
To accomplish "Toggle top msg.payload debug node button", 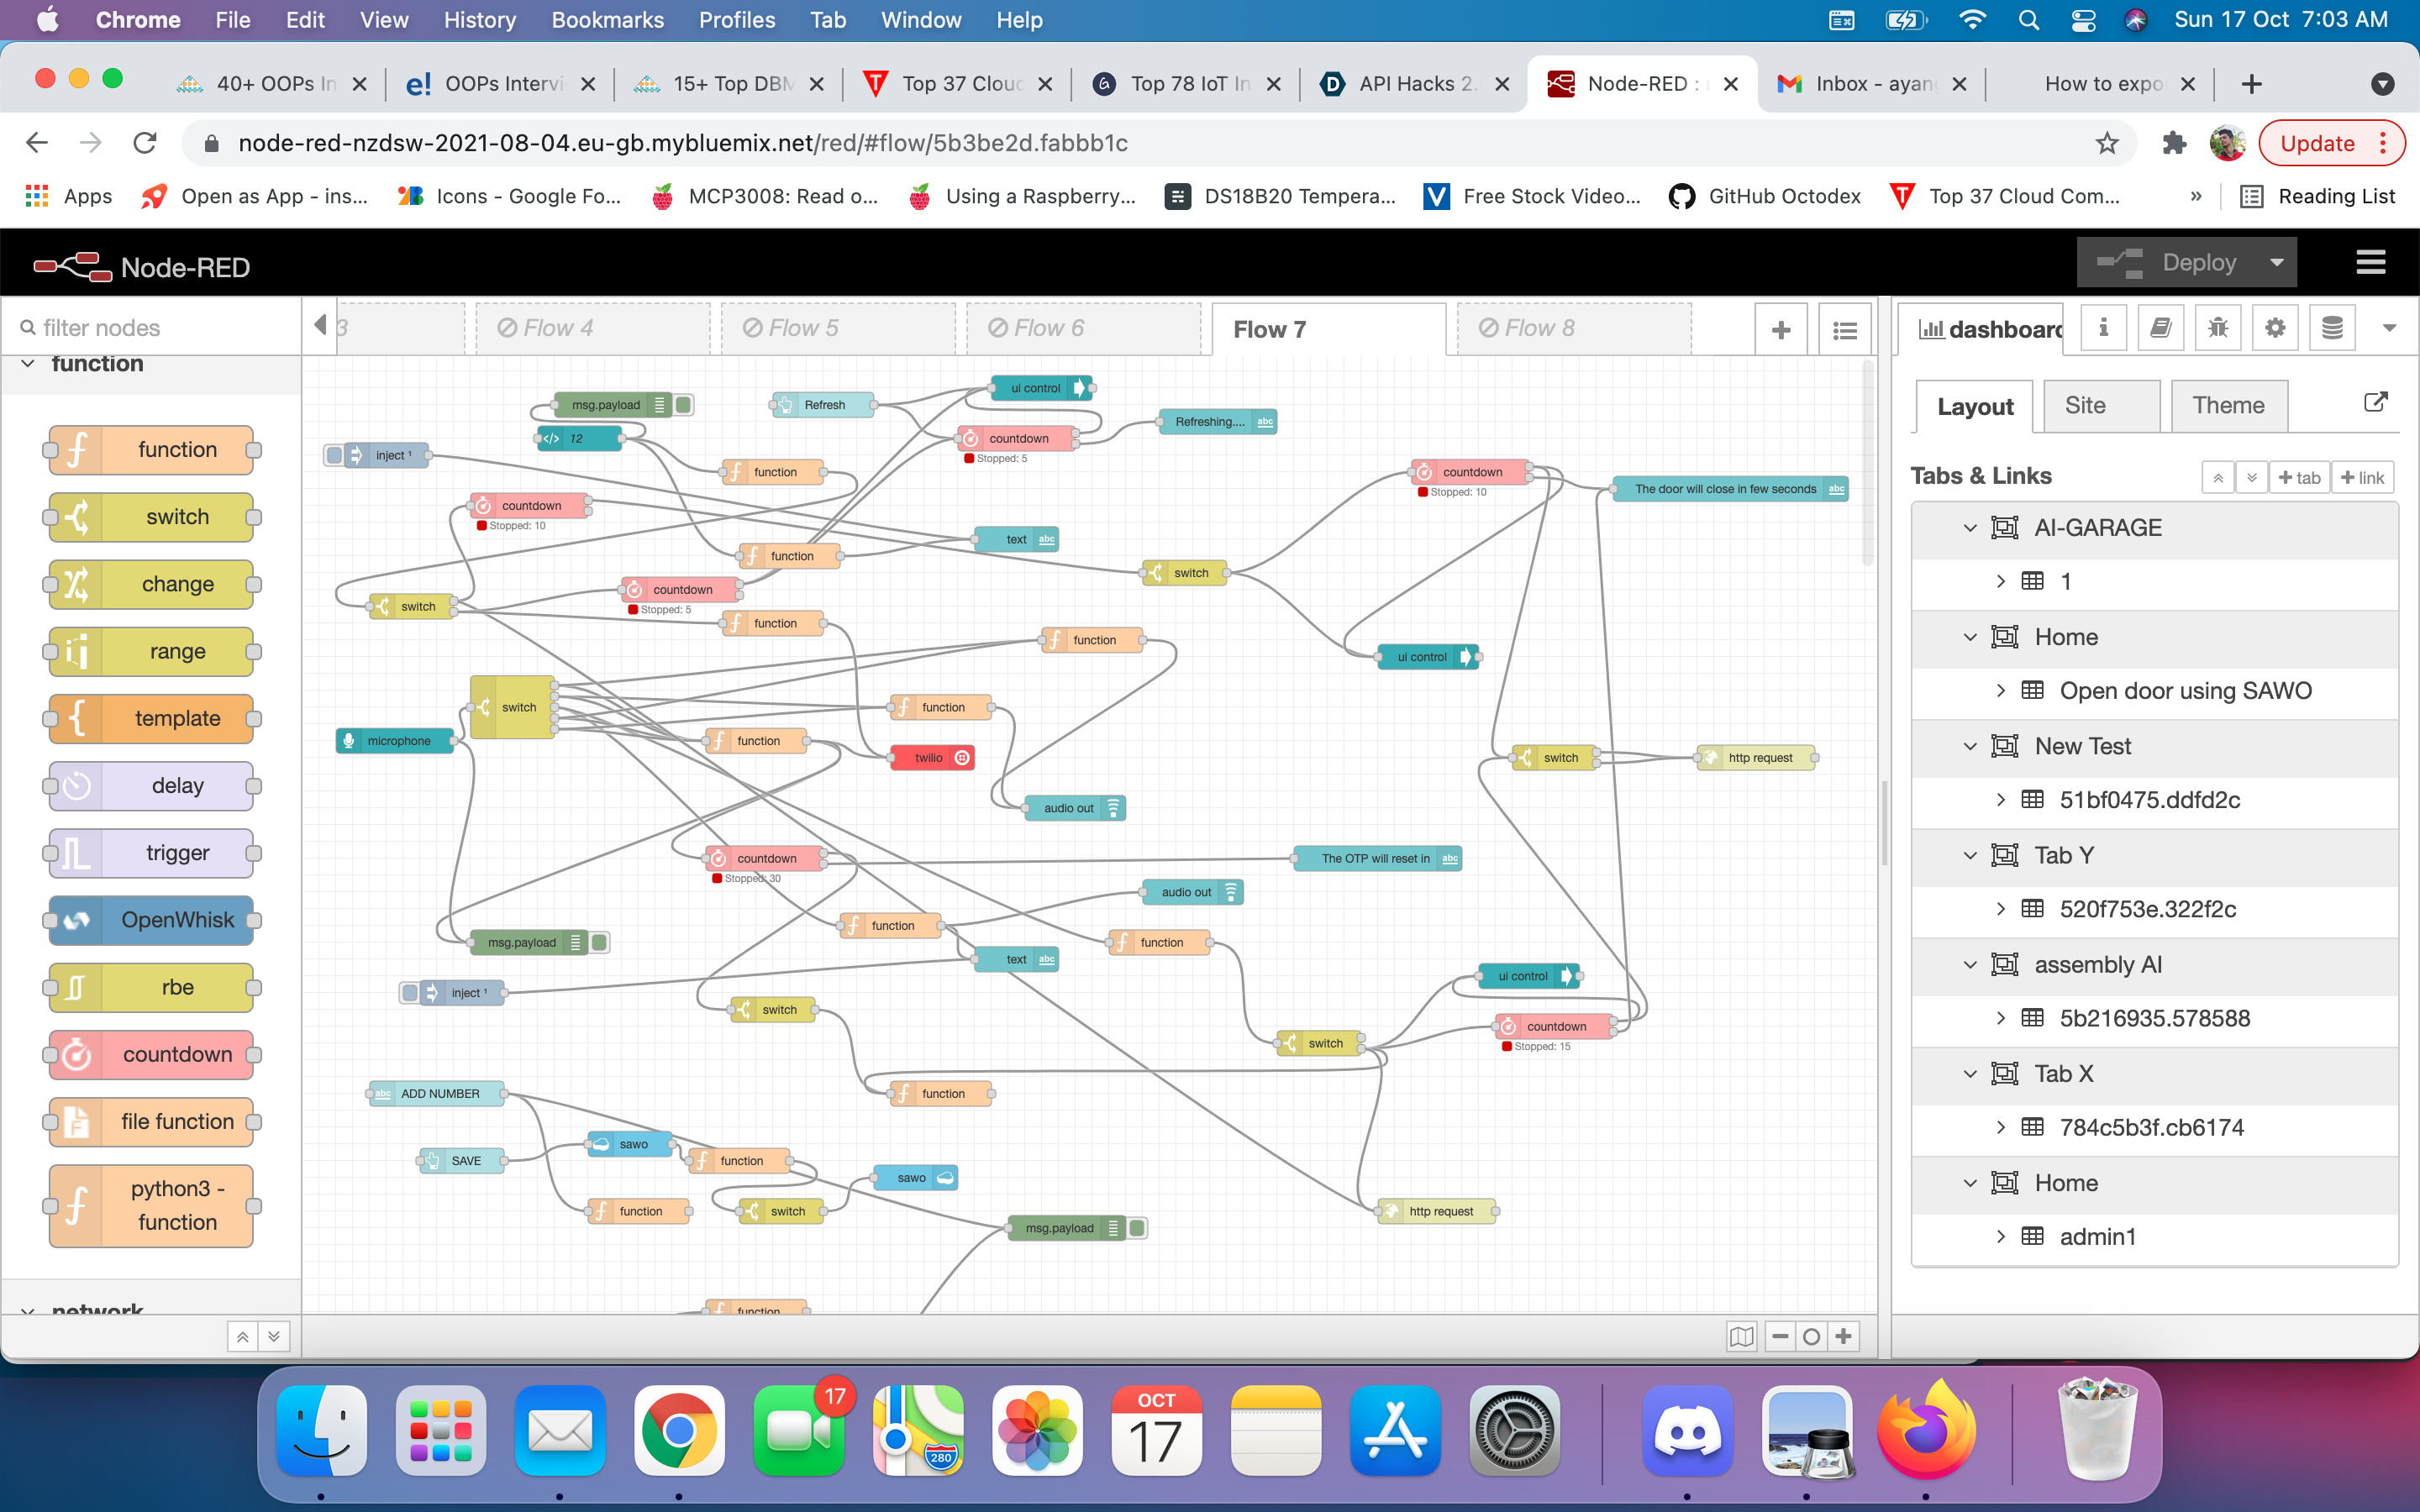I will (x=684, y=405).
